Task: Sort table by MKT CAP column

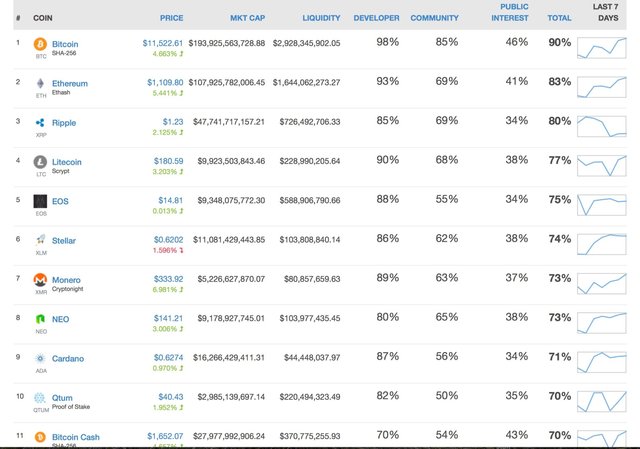Action: click(247, 18)
